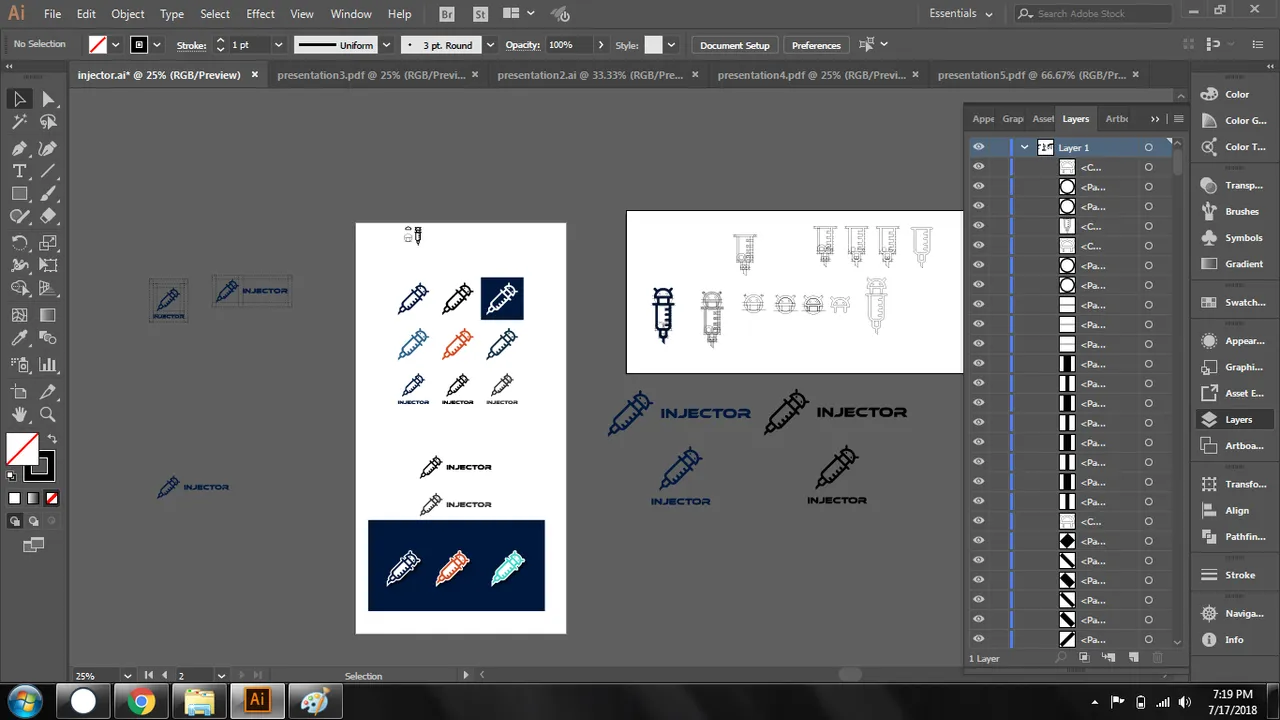The width and height of the screenshot is (1280, 720).
Task: Set paint mode to None
Action: 52,498
